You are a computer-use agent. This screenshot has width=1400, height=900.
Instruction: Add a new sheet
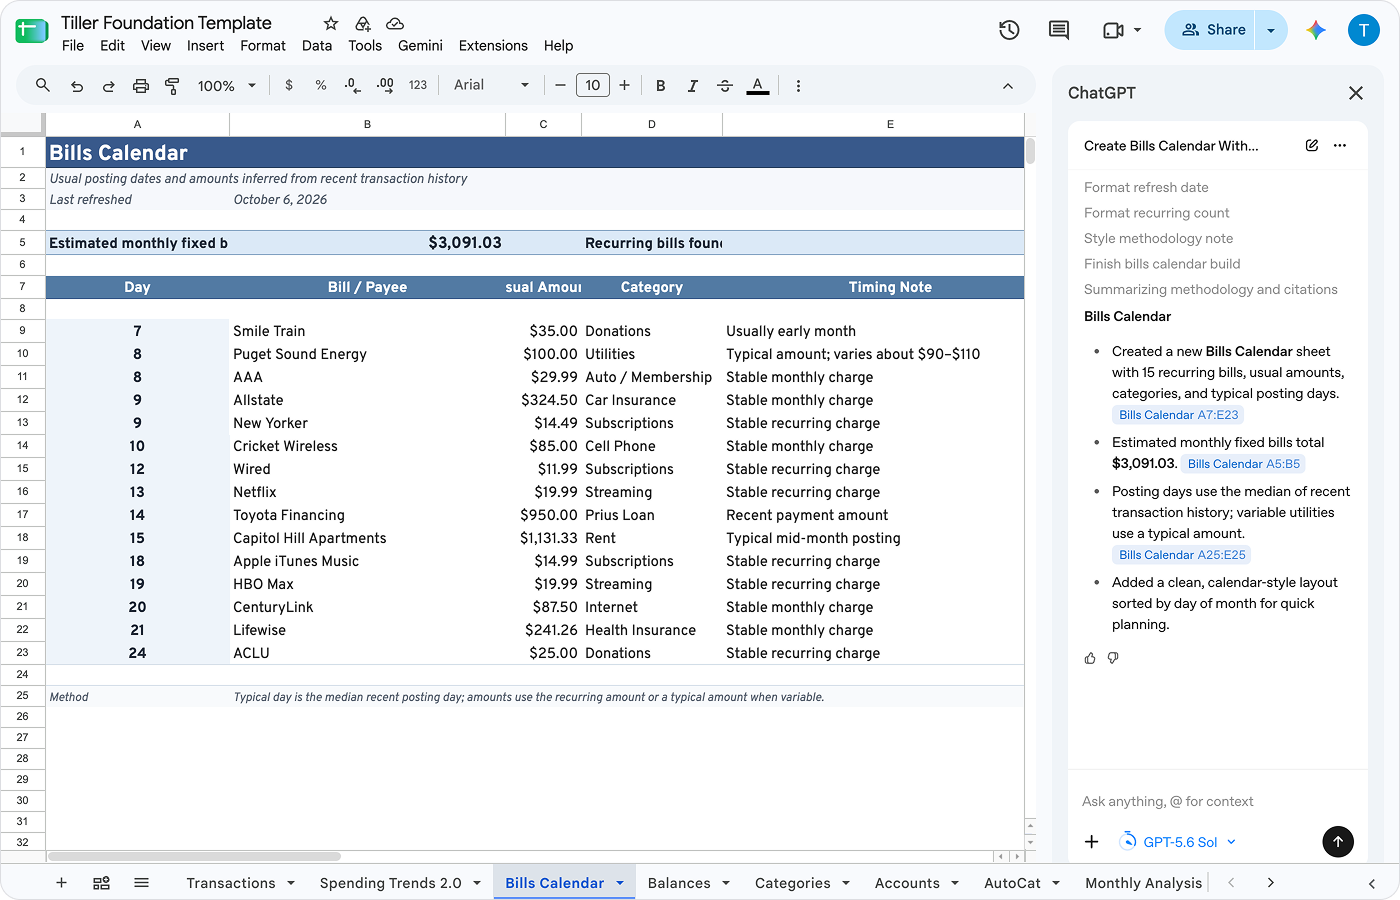[61, 883]
